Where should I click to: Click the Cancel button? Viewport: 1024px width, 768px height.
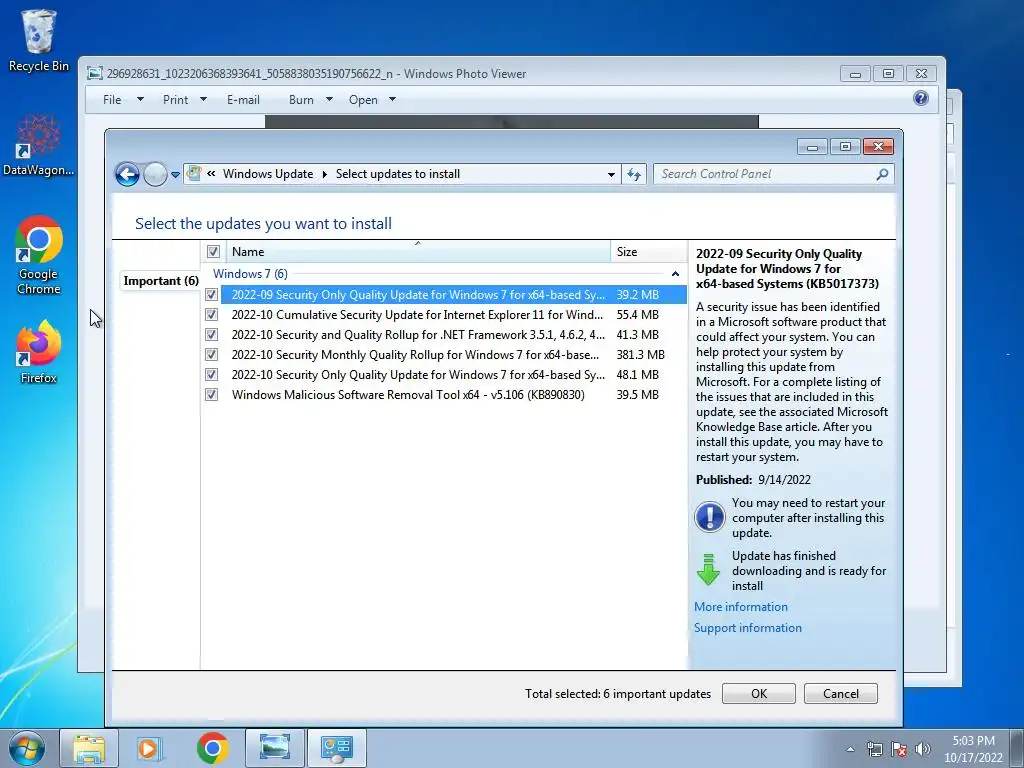pos(840,694)
